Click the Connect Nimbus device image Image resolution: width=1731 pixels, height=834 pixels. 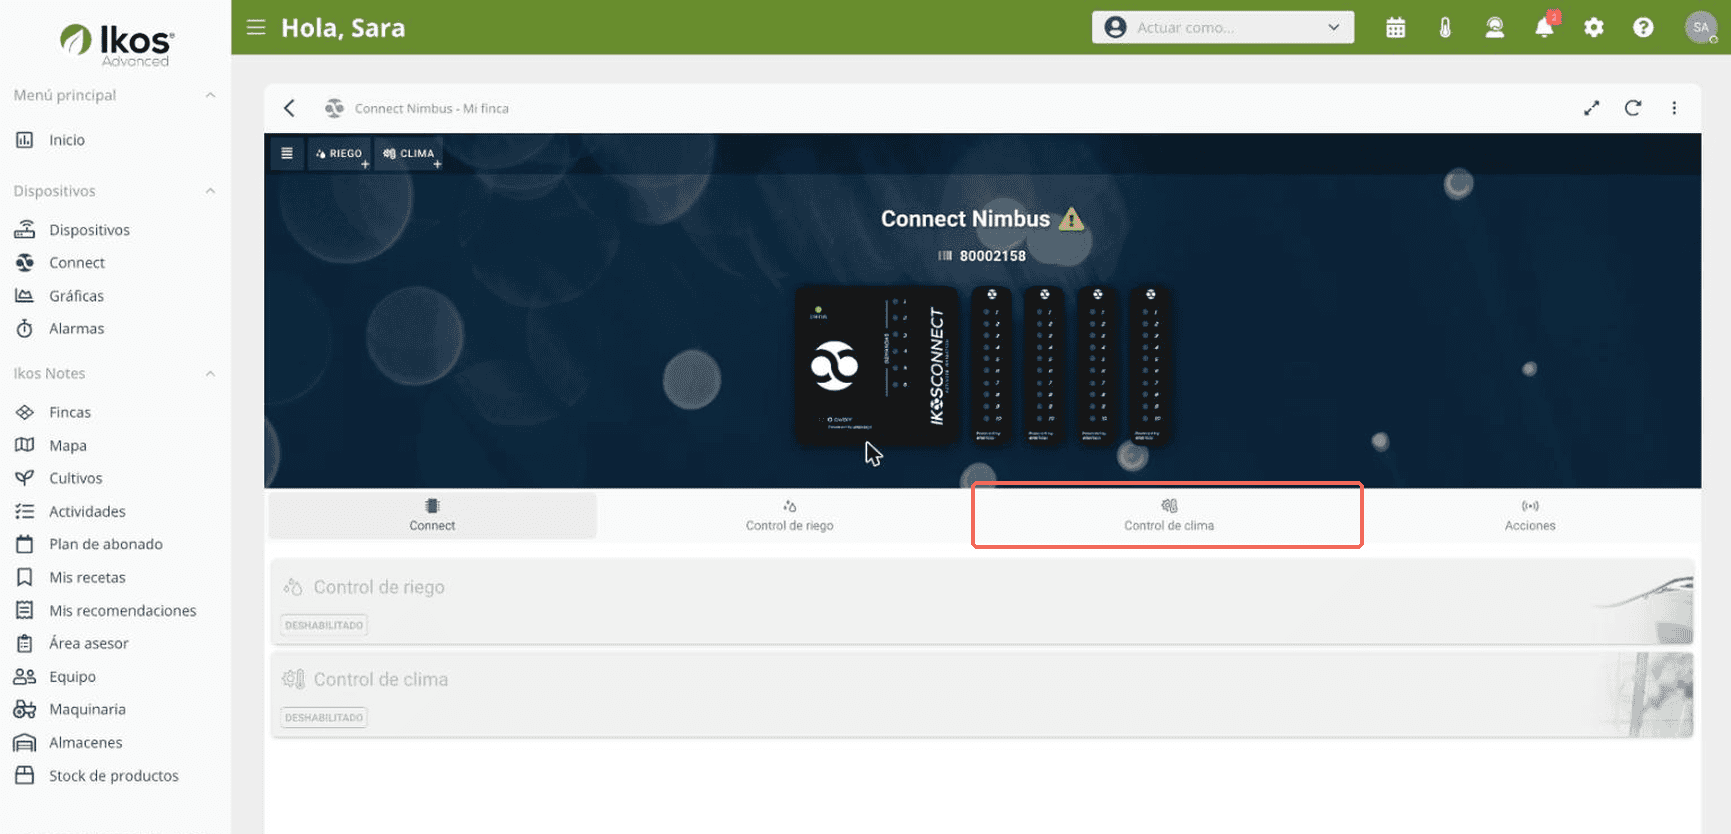click(983, 366)
